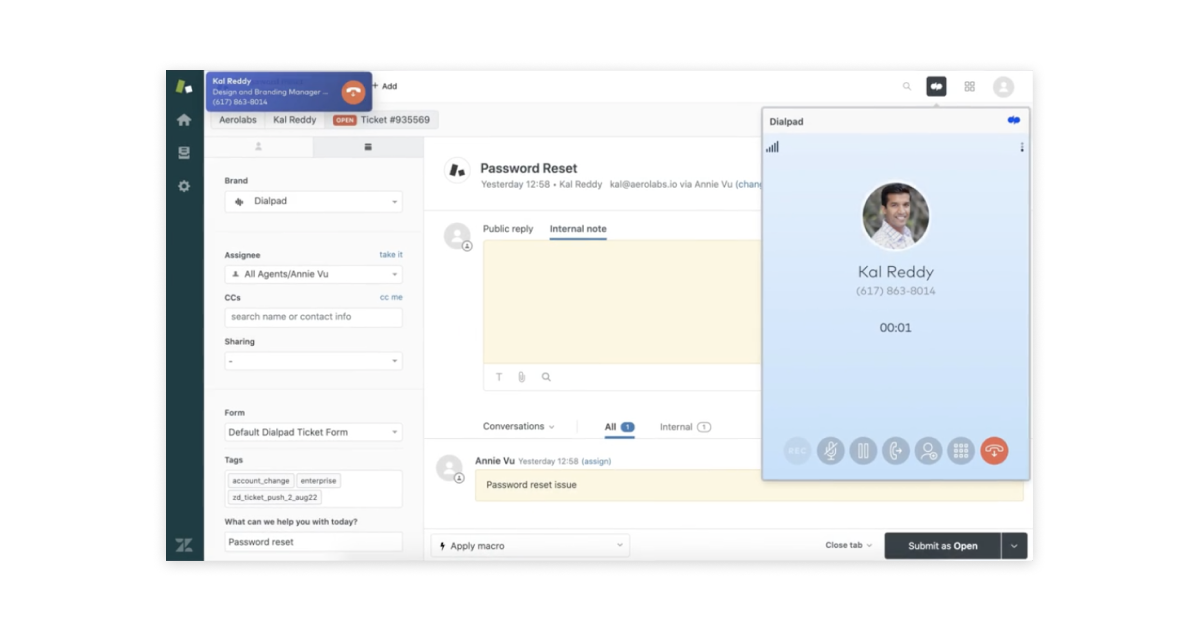Open the user info panel tab
Image resolution: width=1200 pixels, height=630 pixels.
(258, 147)
